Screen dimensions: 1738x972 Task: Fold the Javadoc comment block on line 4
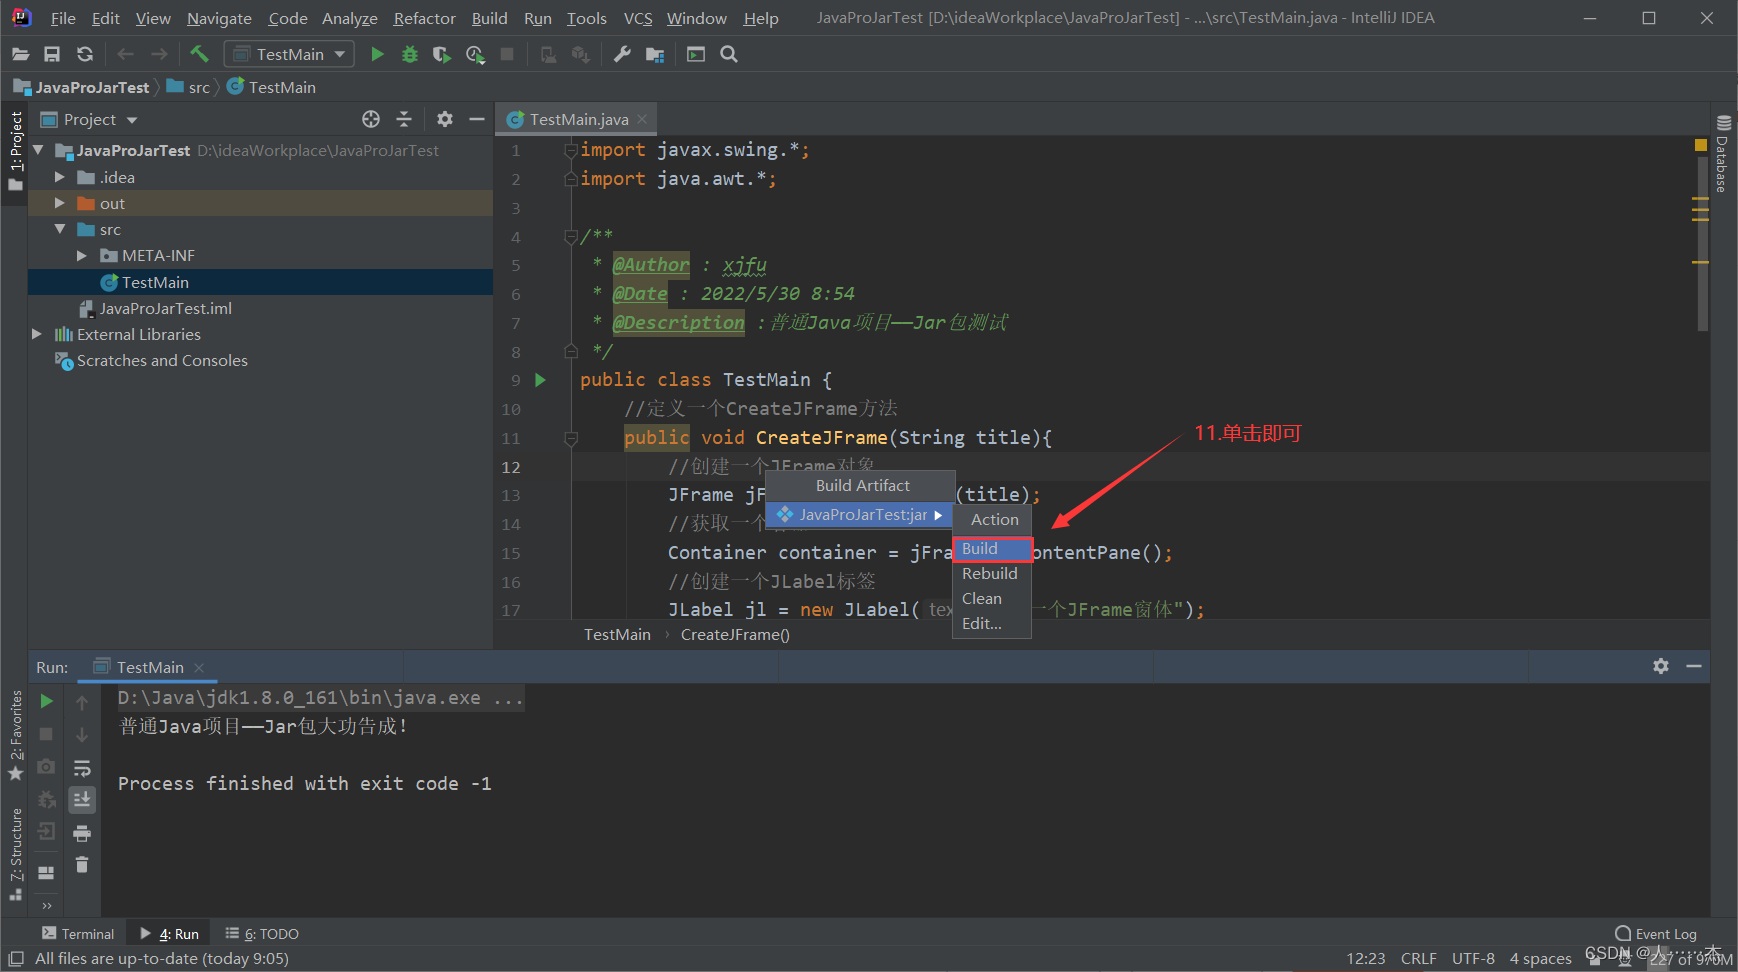coord(571,237)
